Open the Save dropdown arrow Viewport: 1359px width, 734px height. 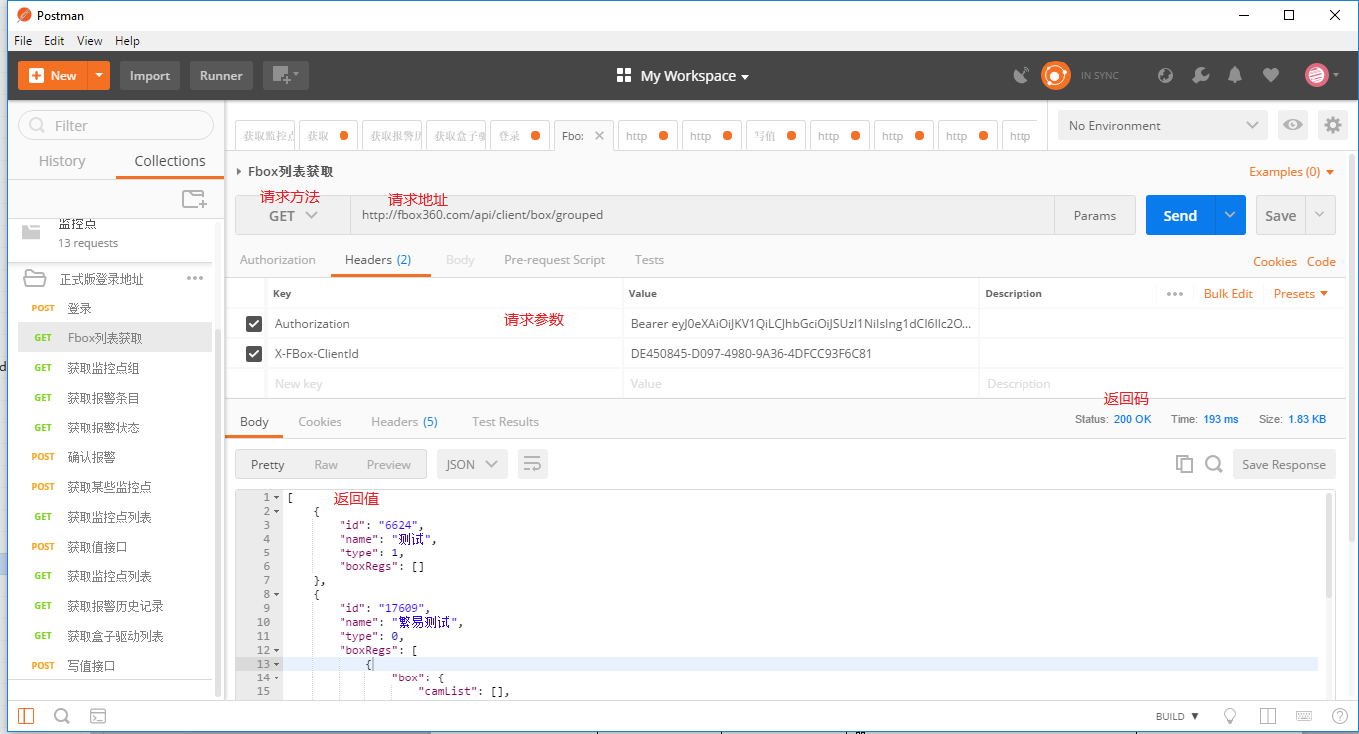tap(1320, 215)
